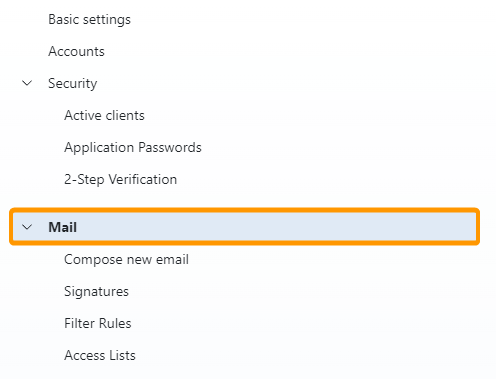The width and height of the screenshot is (496, 379).
Task: Select the Security category label
Action: [x=73, y=83]
